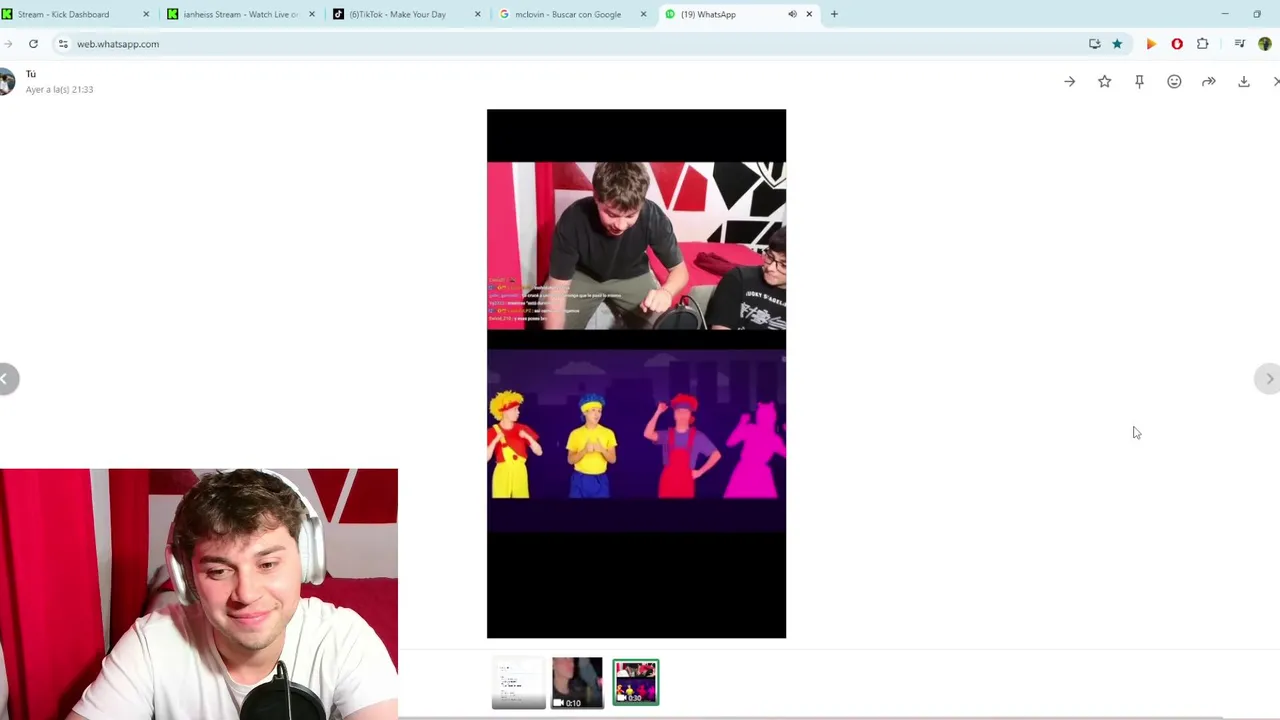Close the mclovin Google tab
1280x720 pixels.
tap(643, 14)
